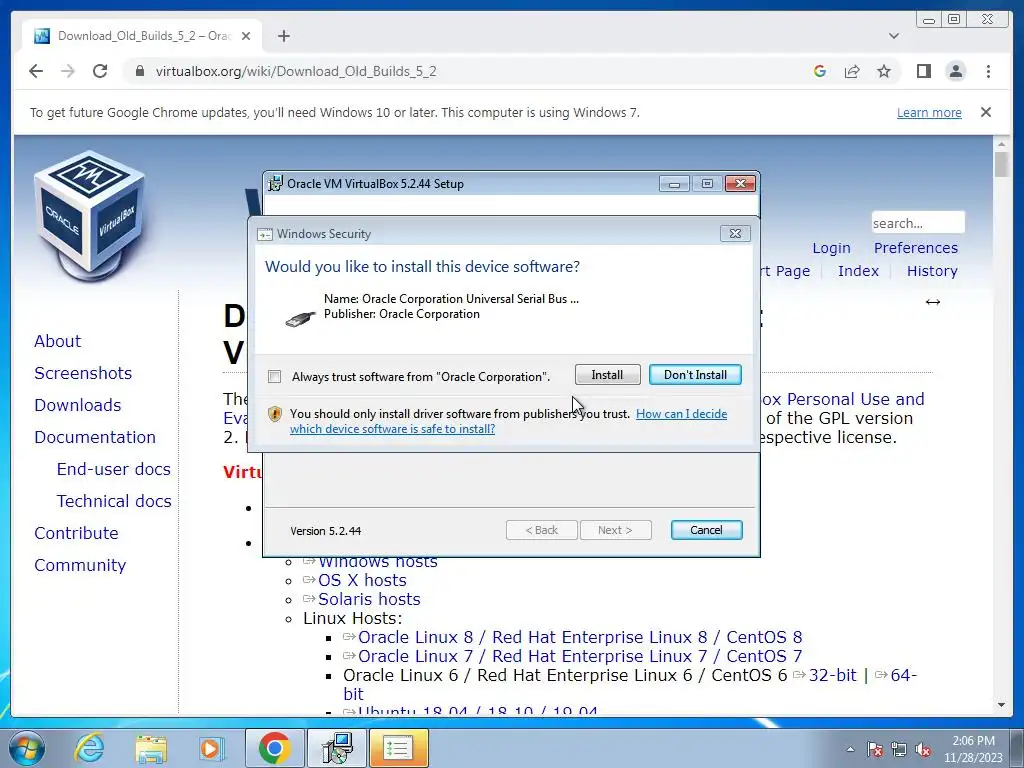
Task: Open the yellow list taskbar app
Action: click(398, 748)
